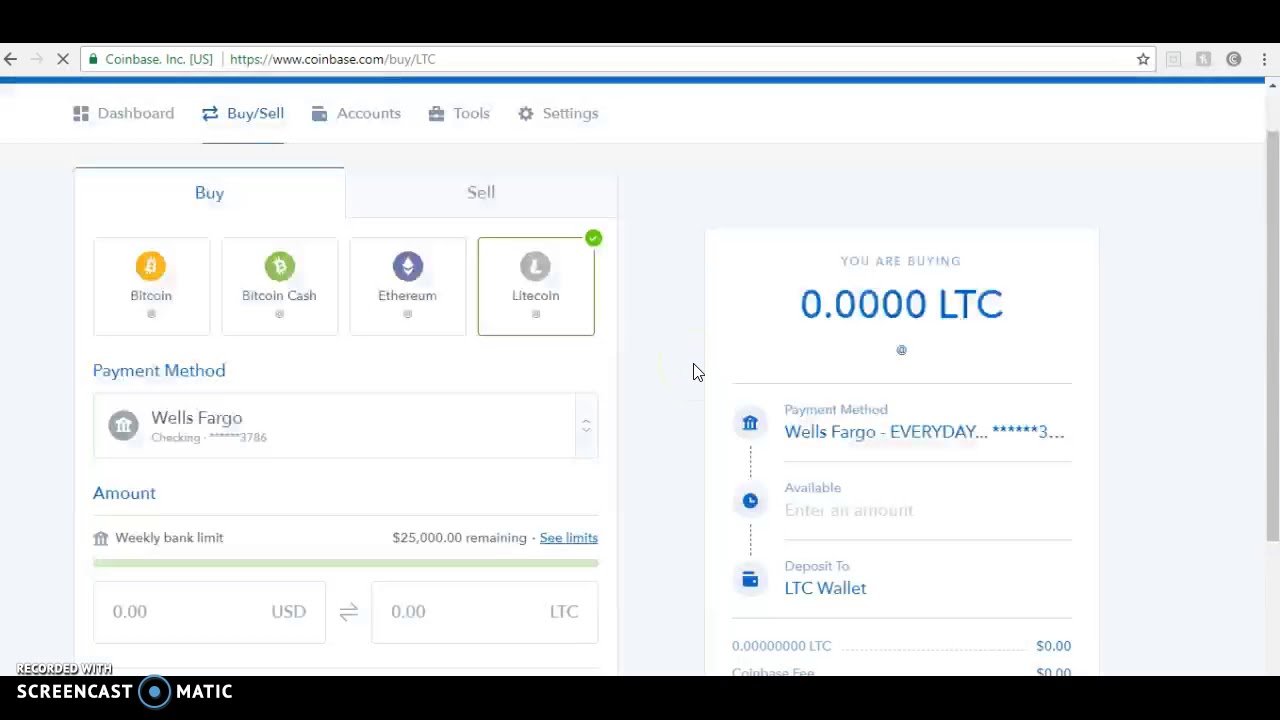Click 'Enter an amount' placeholder text
The width and height of the screenshot is (1280, 720).
pos(848,510)
